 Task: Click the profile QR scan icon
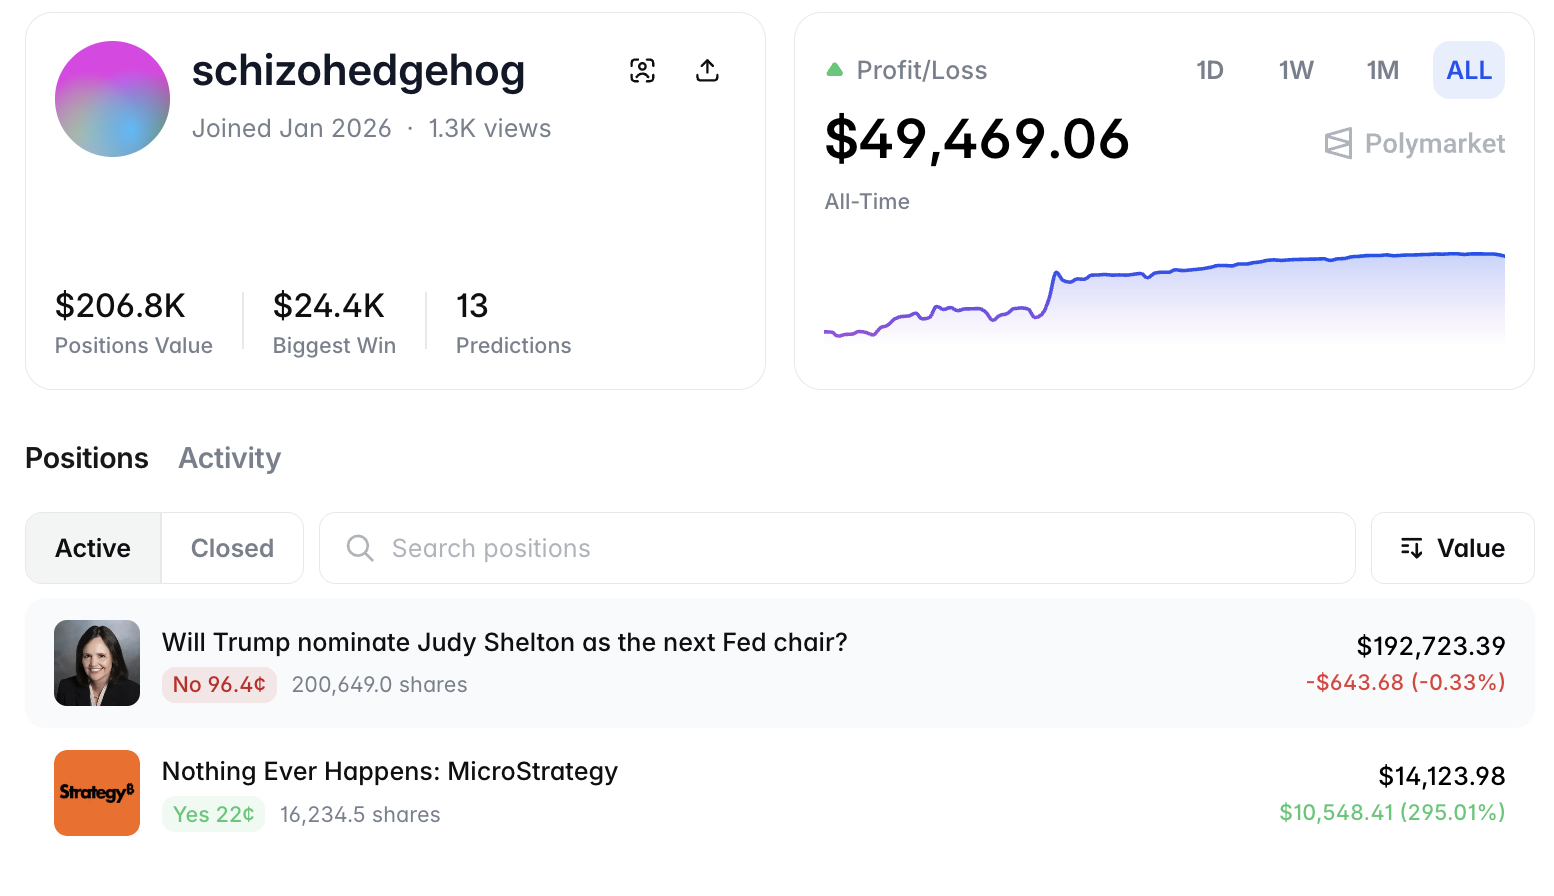[x=642, y=70]
